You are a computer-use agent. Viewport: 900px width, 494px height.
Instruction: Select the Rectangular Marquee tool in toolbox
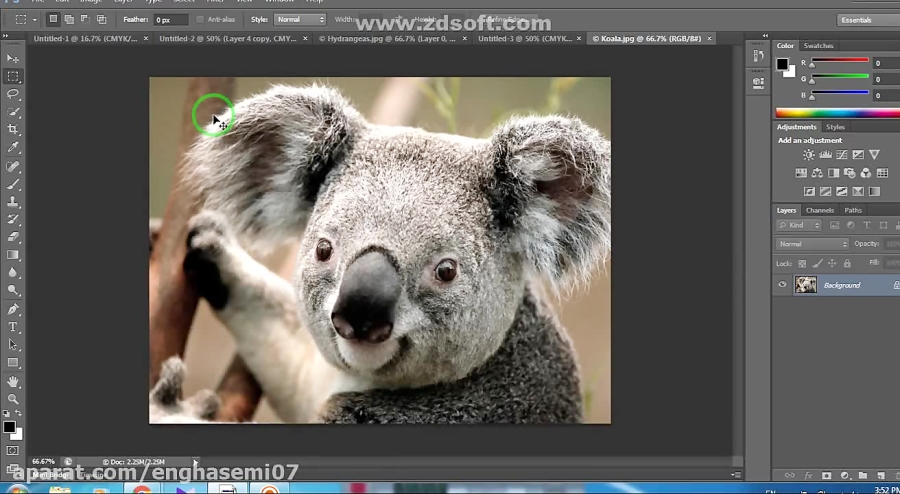13,76
